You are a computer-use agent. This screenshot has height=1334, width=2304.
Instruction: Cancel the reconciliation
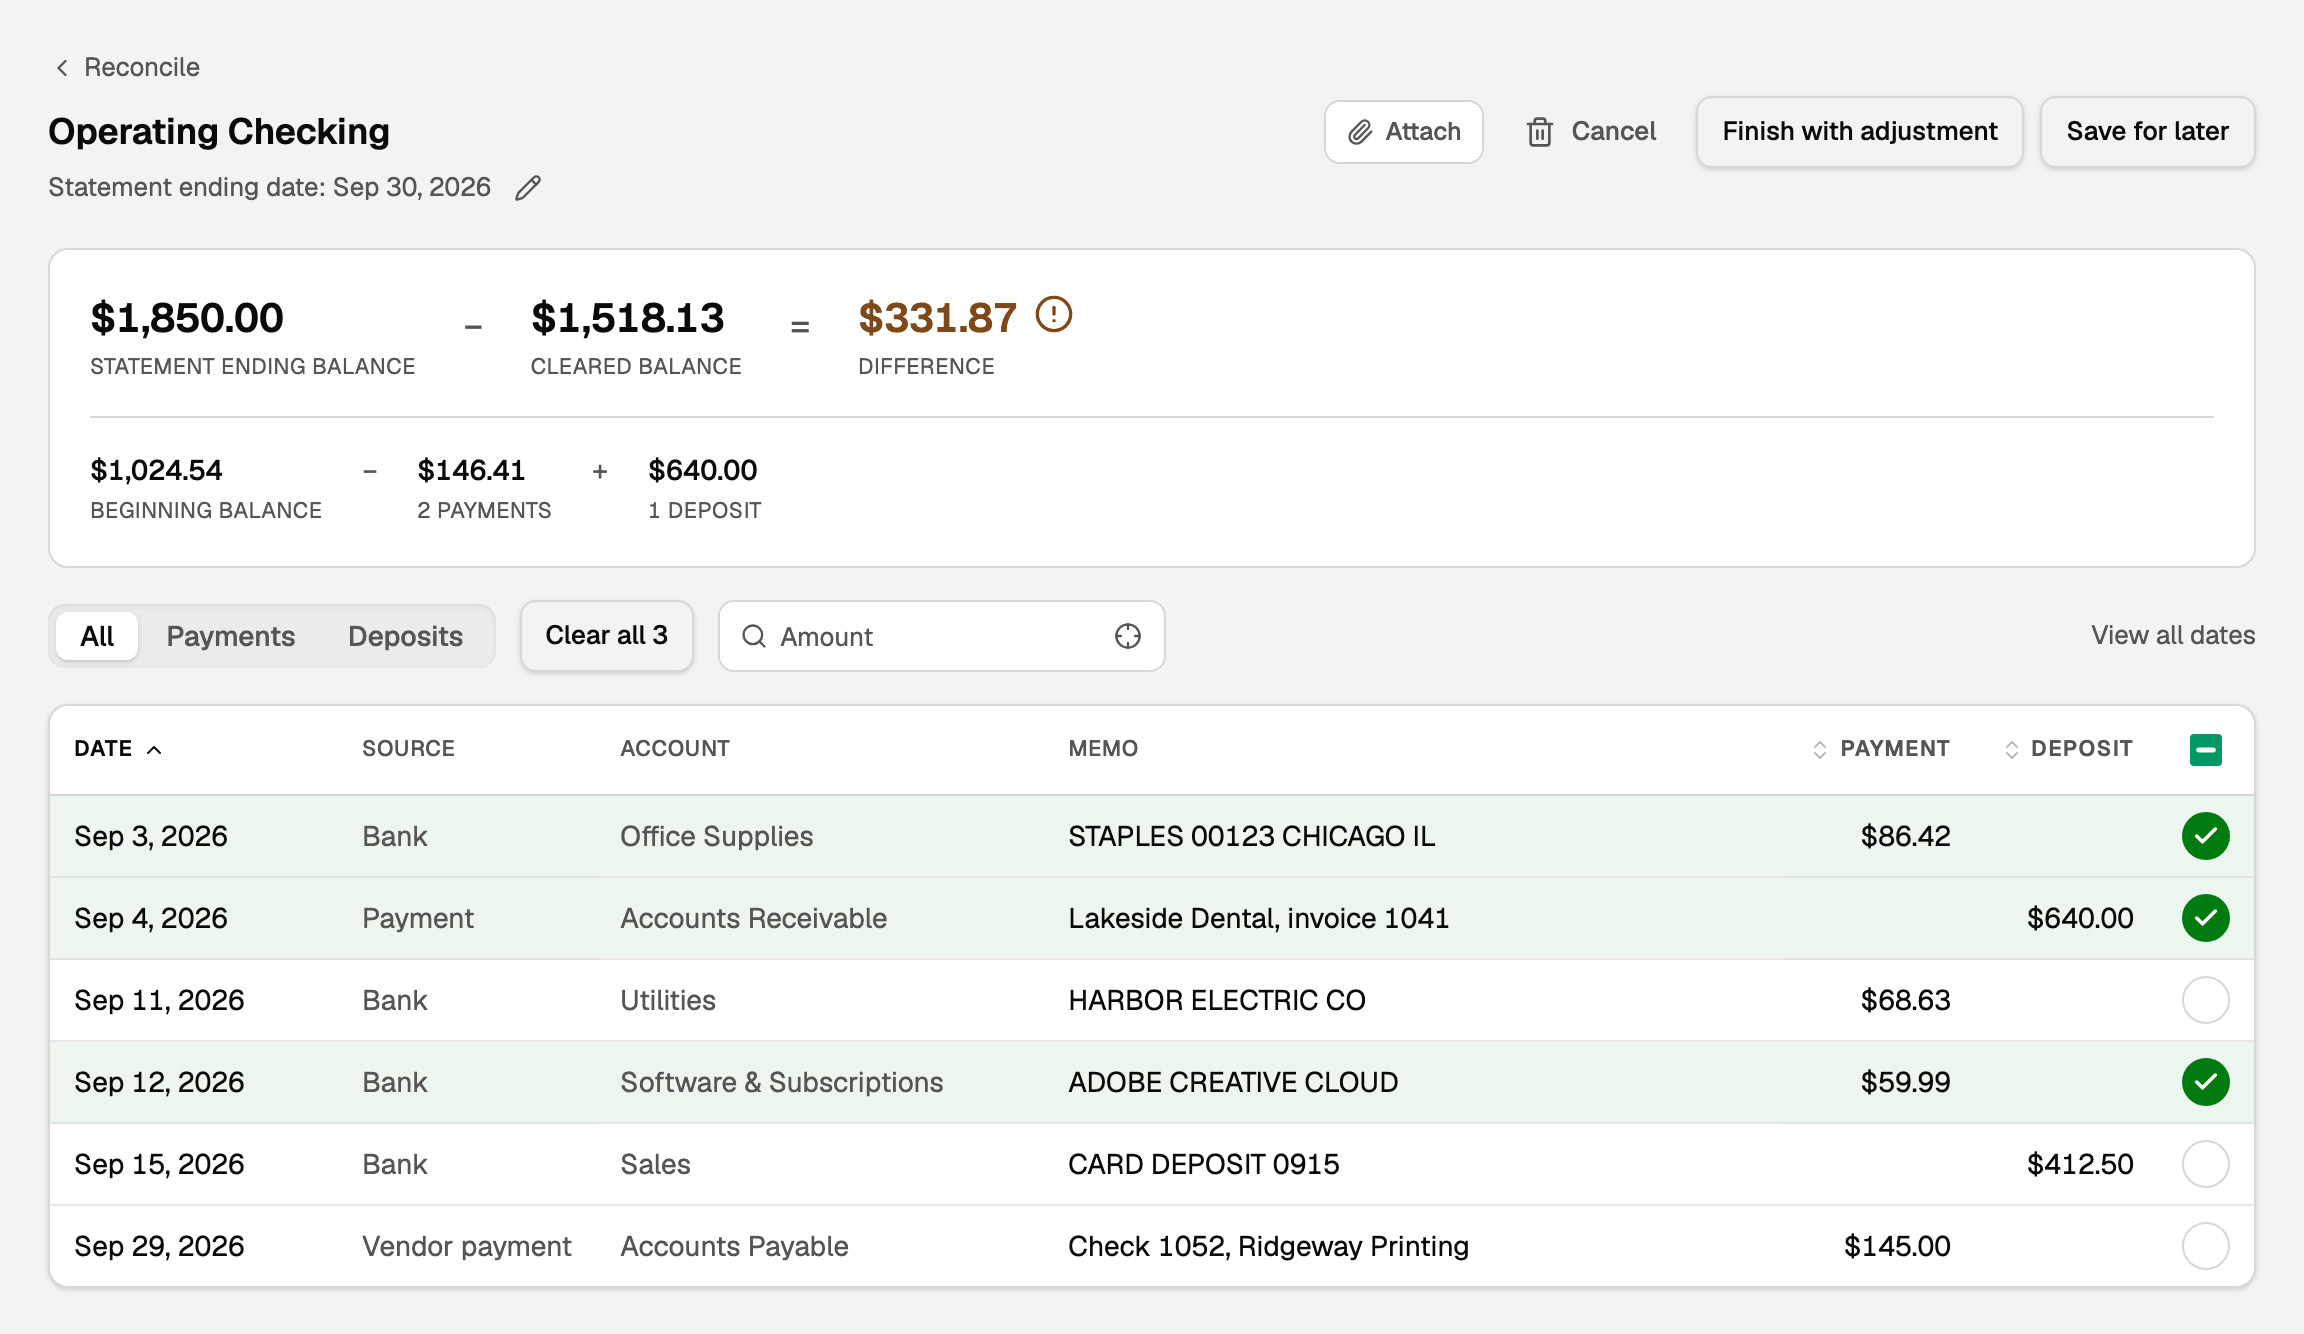click(1590, 132)
